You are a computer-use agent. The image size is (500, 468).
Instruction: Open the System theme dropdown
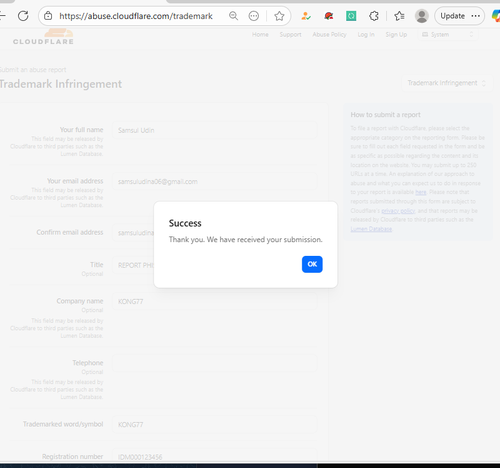pyautogui.click(x=448, y=34)
